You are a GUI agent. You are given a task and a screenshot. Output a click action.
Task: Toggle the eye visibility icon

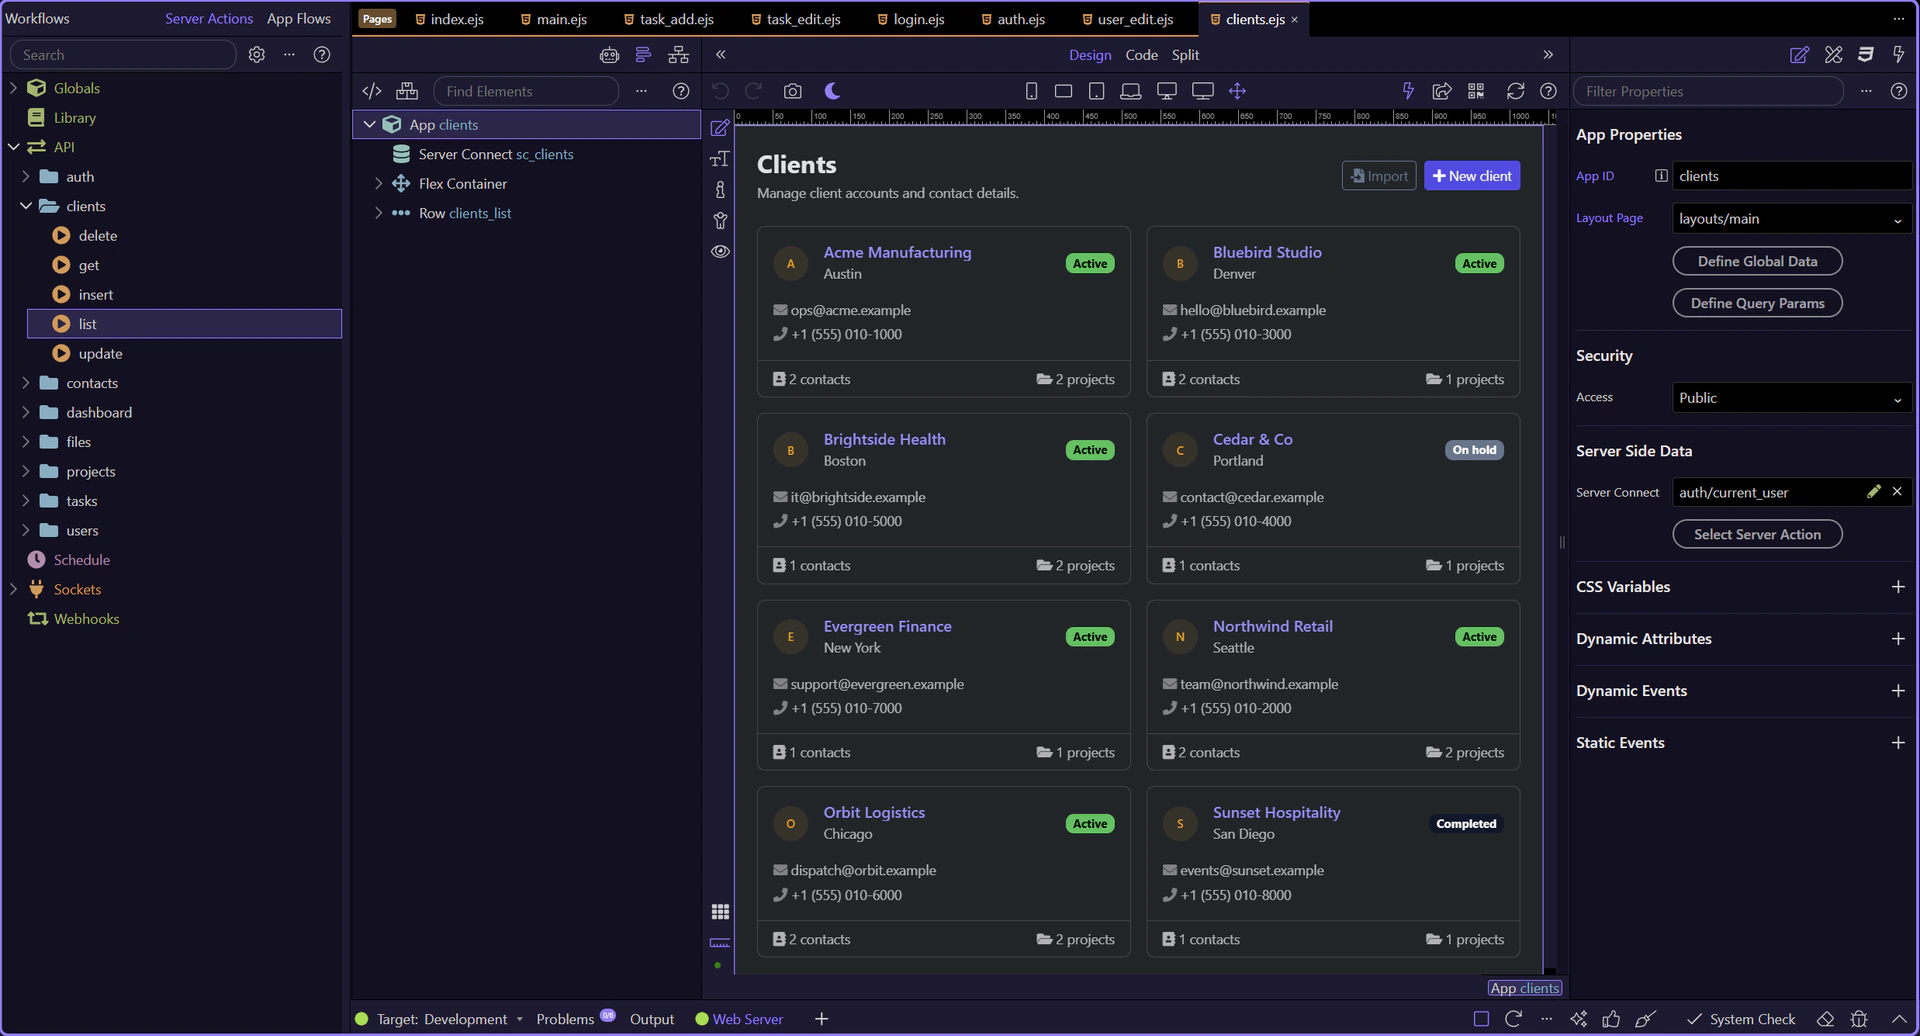coord(720,251)
